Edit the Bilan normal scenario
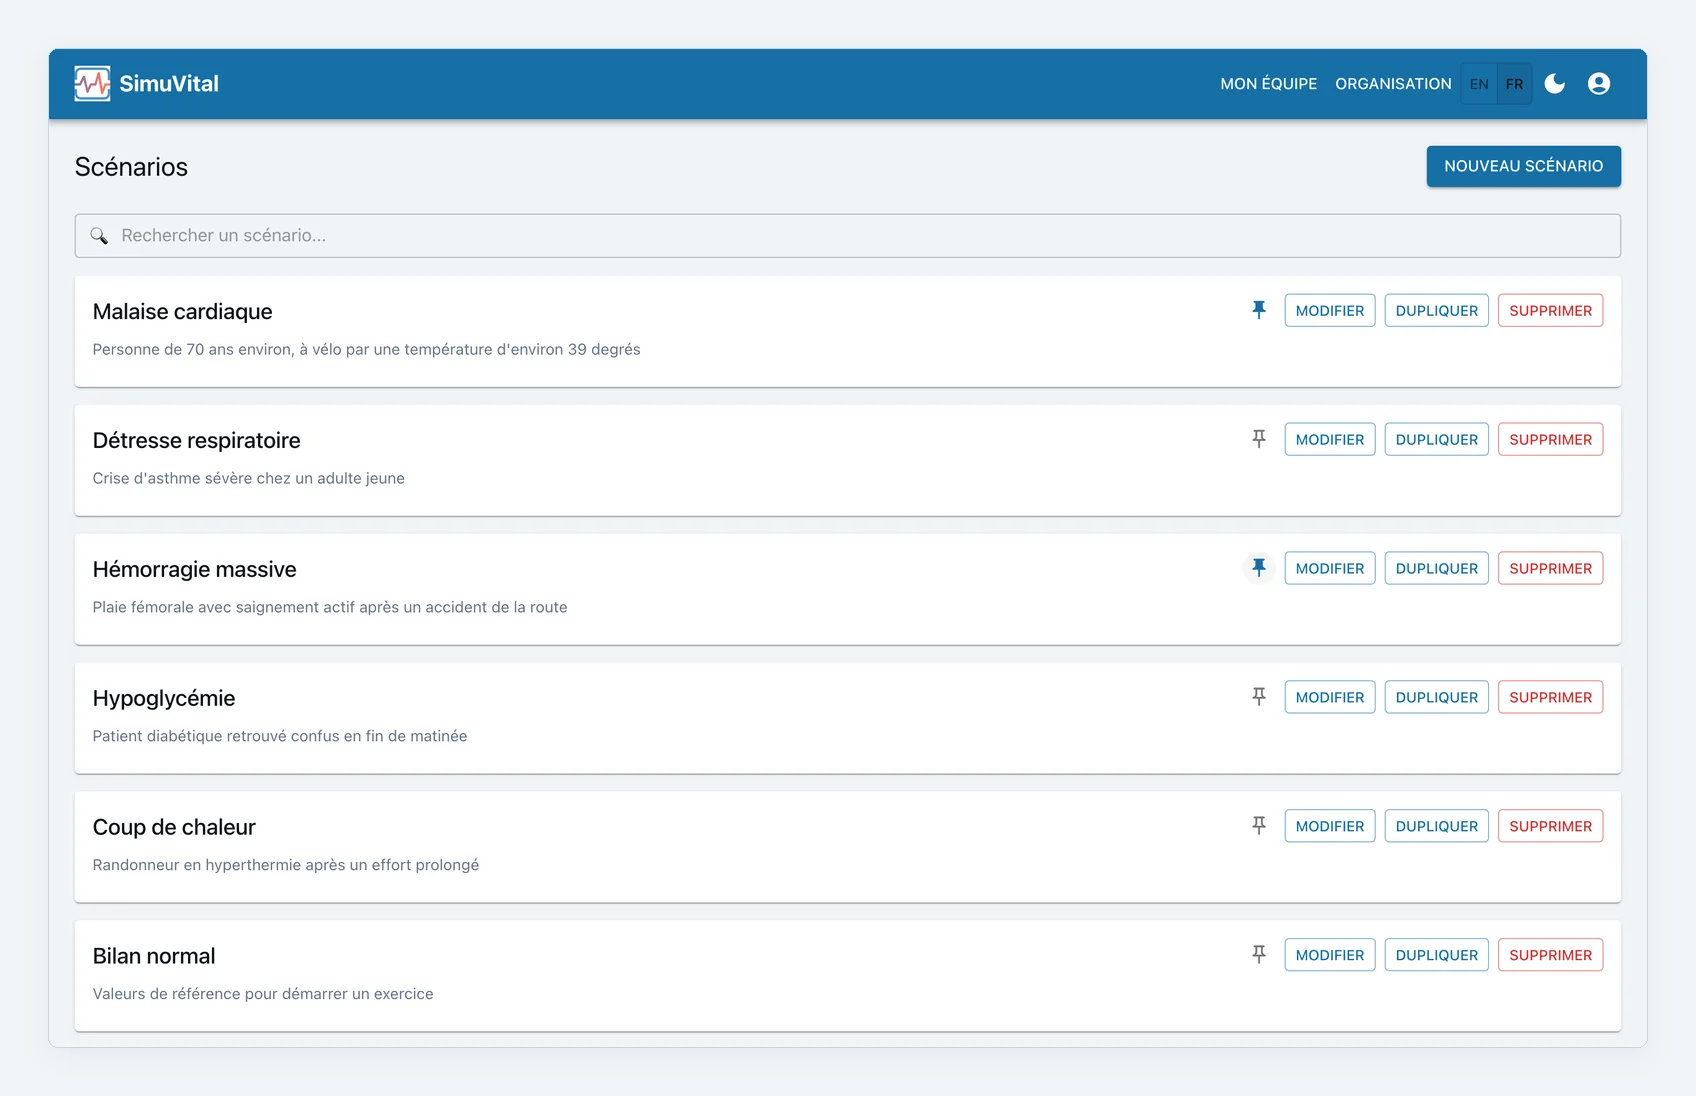The height and width of the screenshot is (1096, 1696). tap(1329, 956)
